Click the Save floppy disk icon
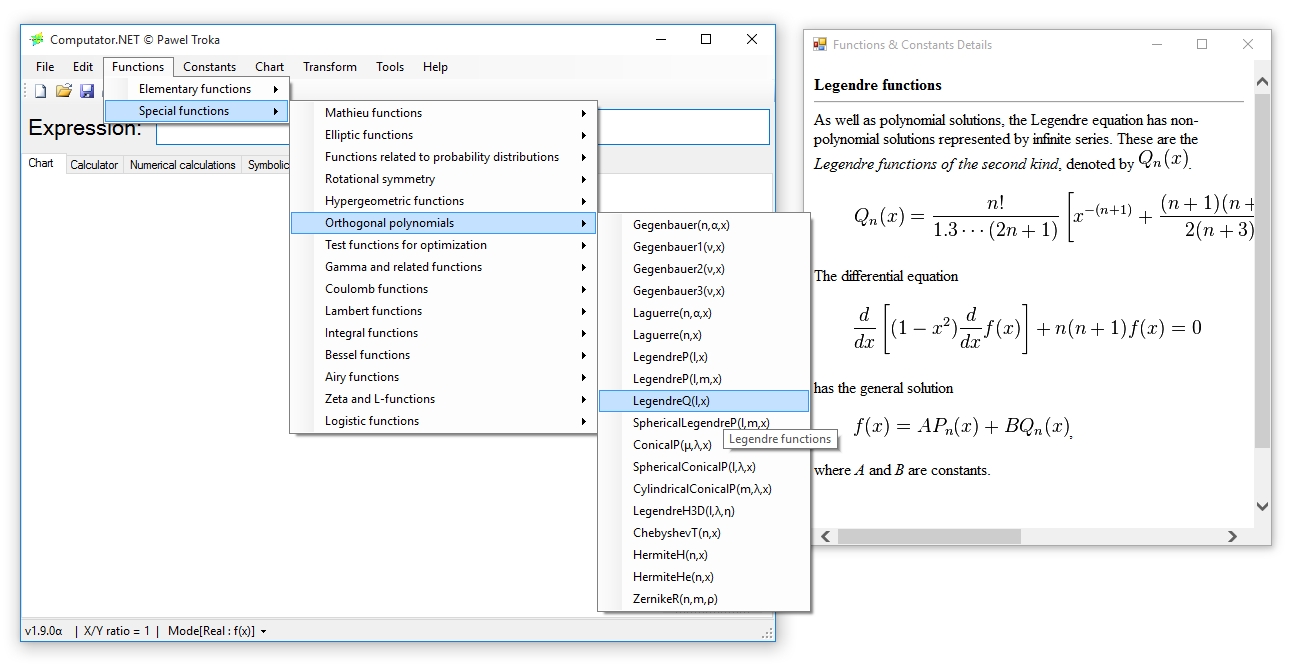The width and height of the screenshot is (1306, 672). pos(87,91)
